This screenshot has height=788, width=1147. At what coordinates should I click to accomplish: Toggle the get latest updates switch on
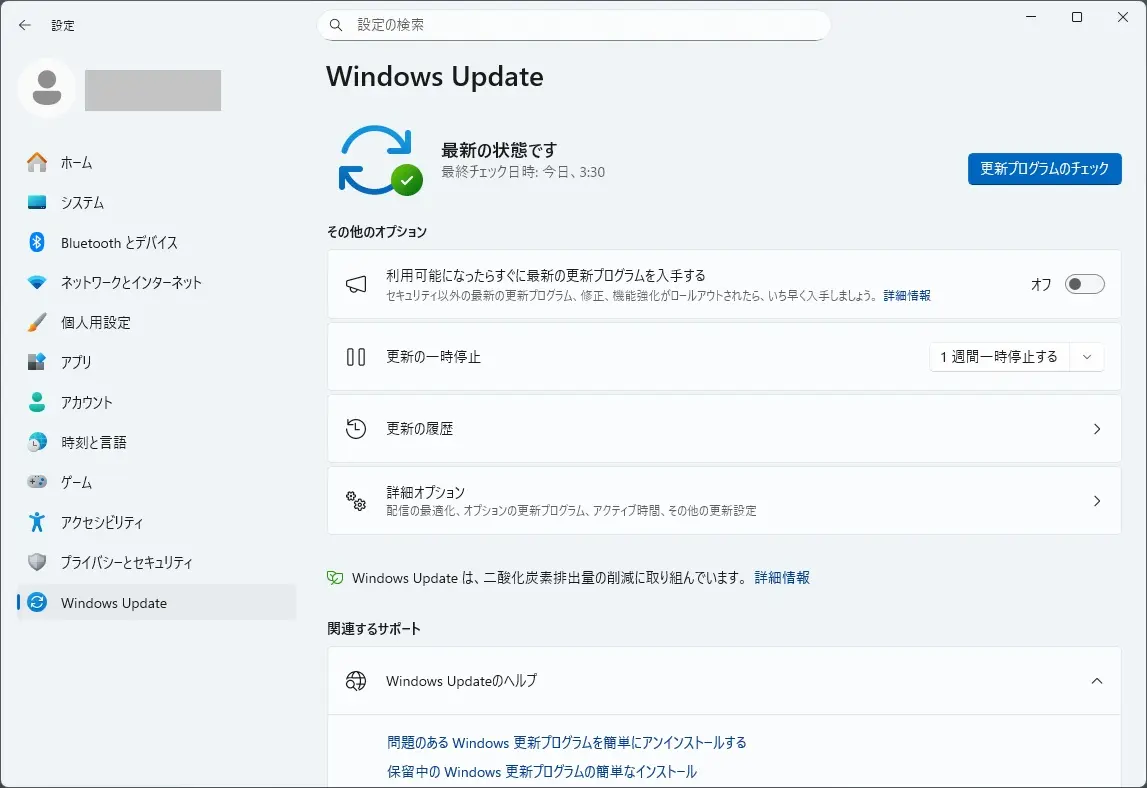click(1084, 284)
